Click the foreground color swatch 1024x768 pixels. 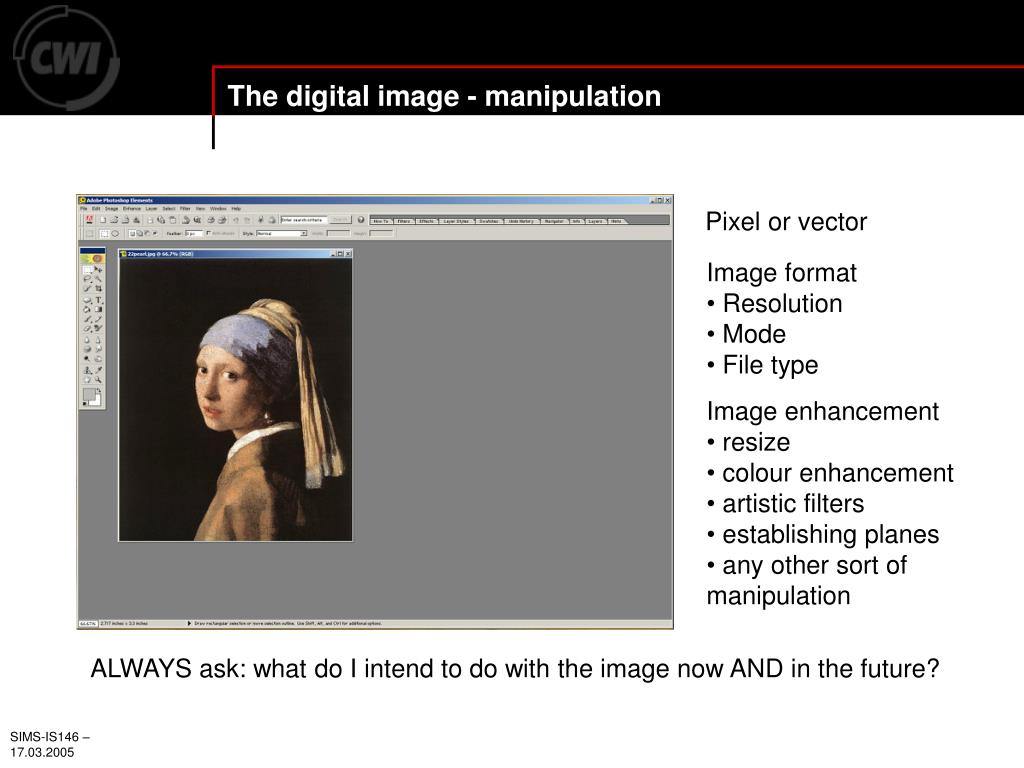coord(89,394)
